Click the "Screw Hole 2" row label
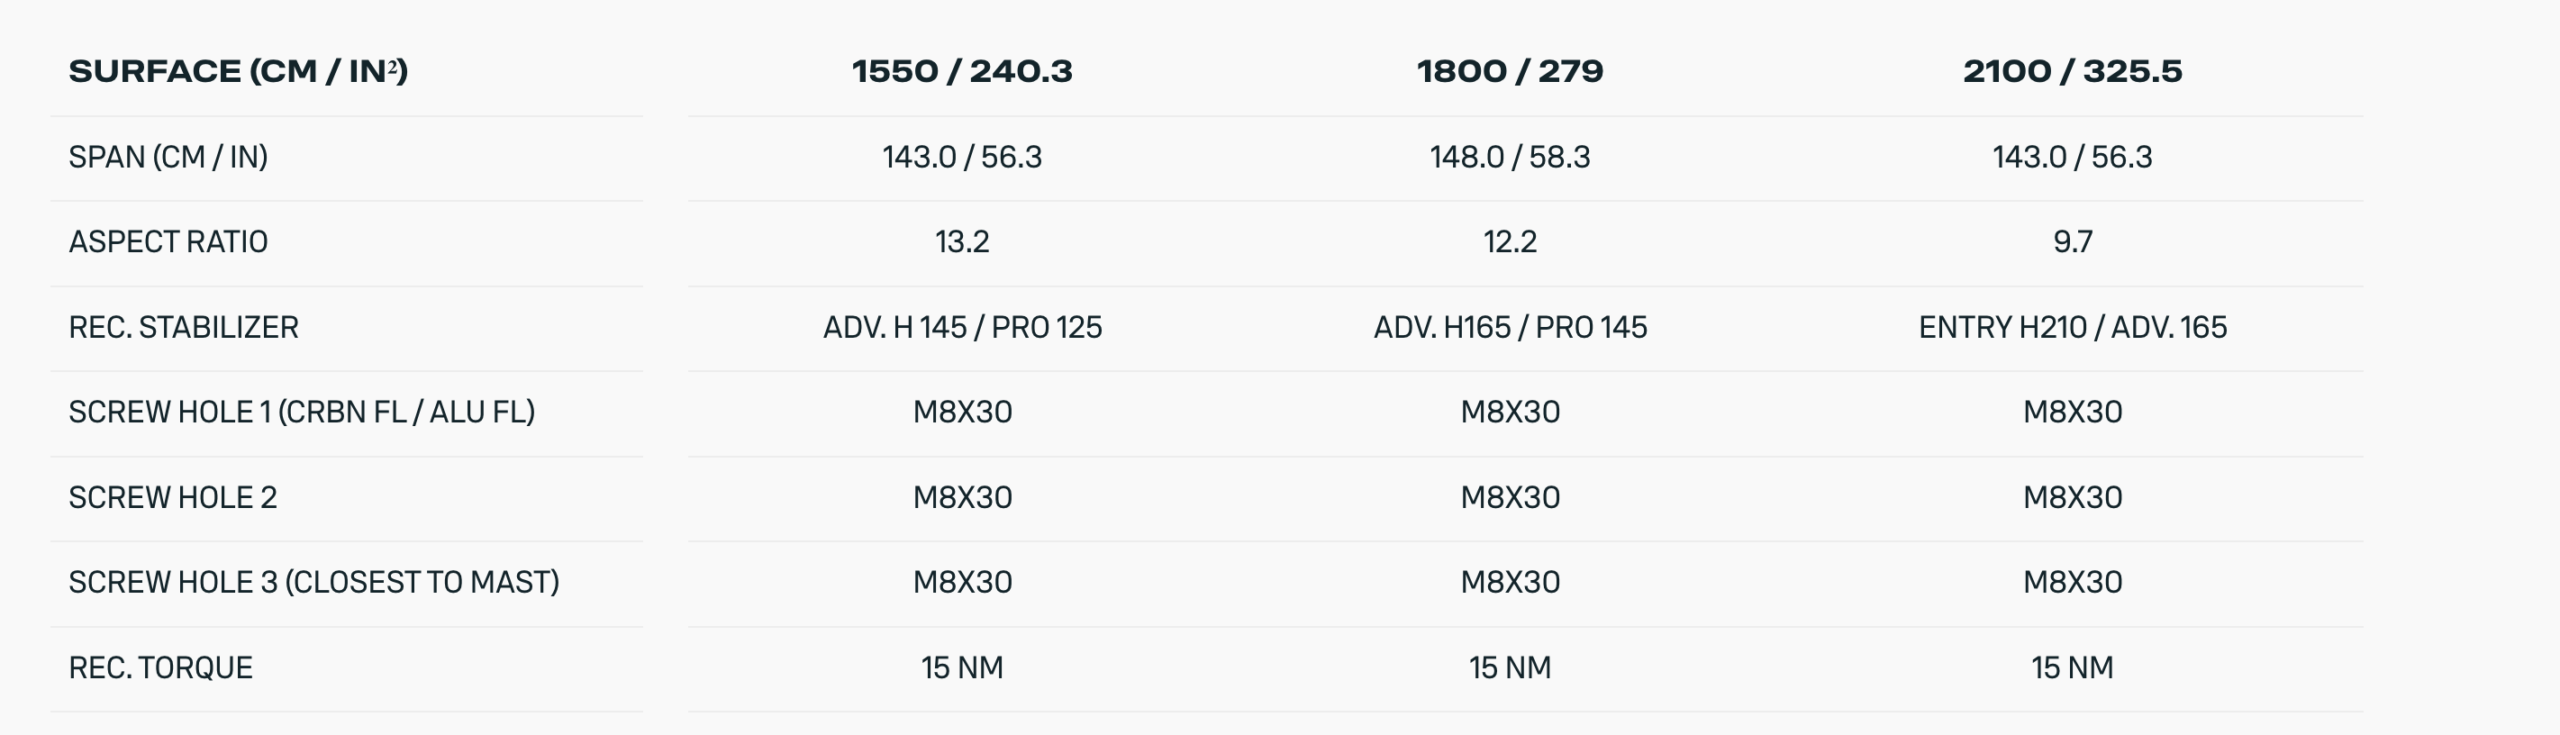 coord(173,497)
